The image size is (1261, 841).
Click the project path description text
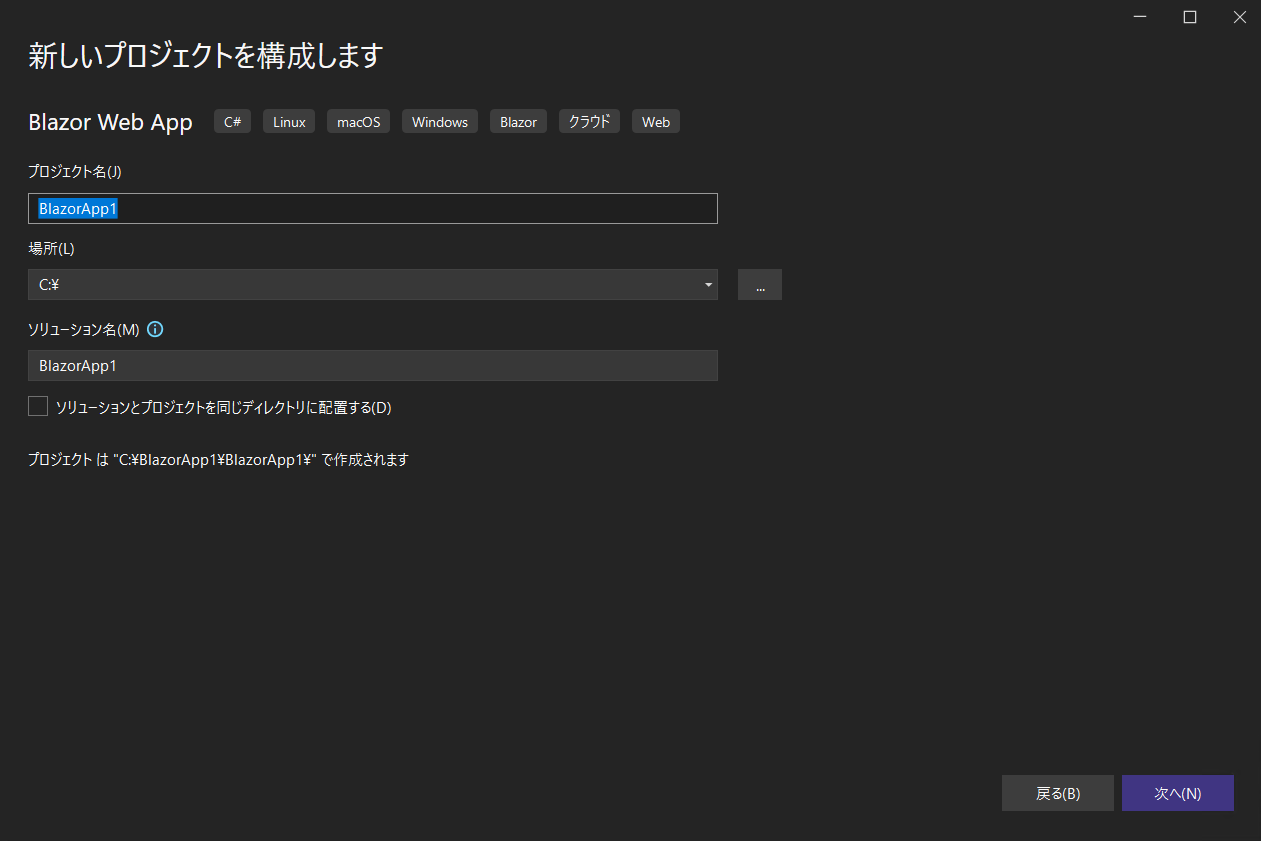pos(218,460)
